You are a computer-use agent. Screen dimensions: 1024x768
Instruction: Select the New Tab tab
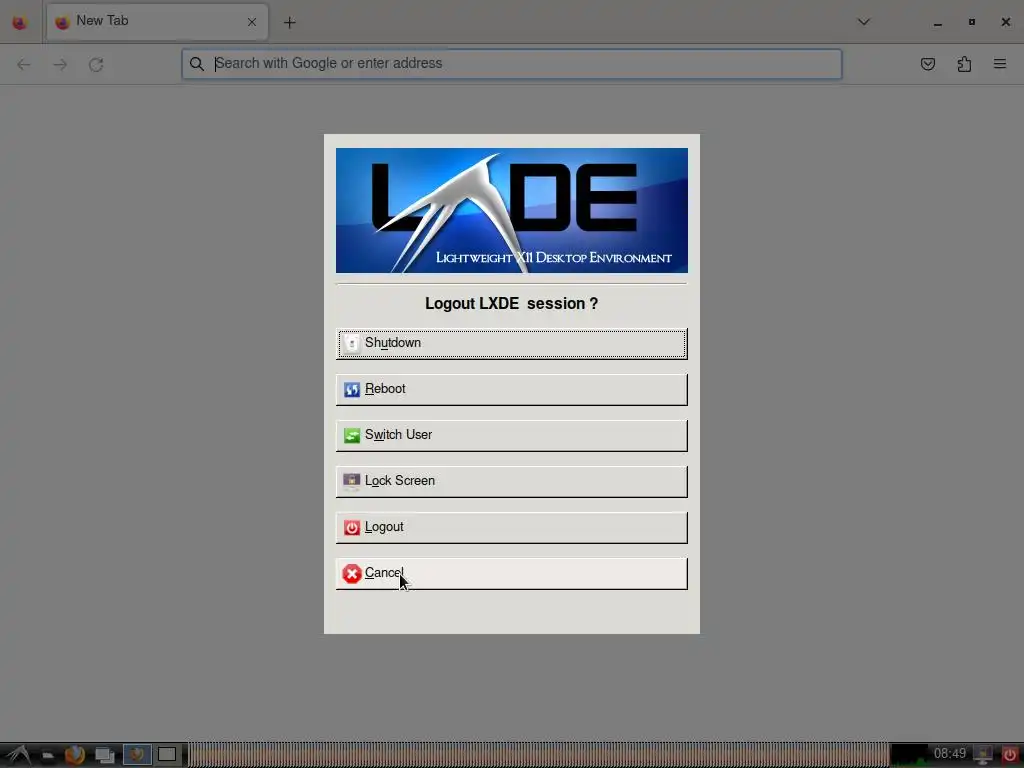[157, 22]
